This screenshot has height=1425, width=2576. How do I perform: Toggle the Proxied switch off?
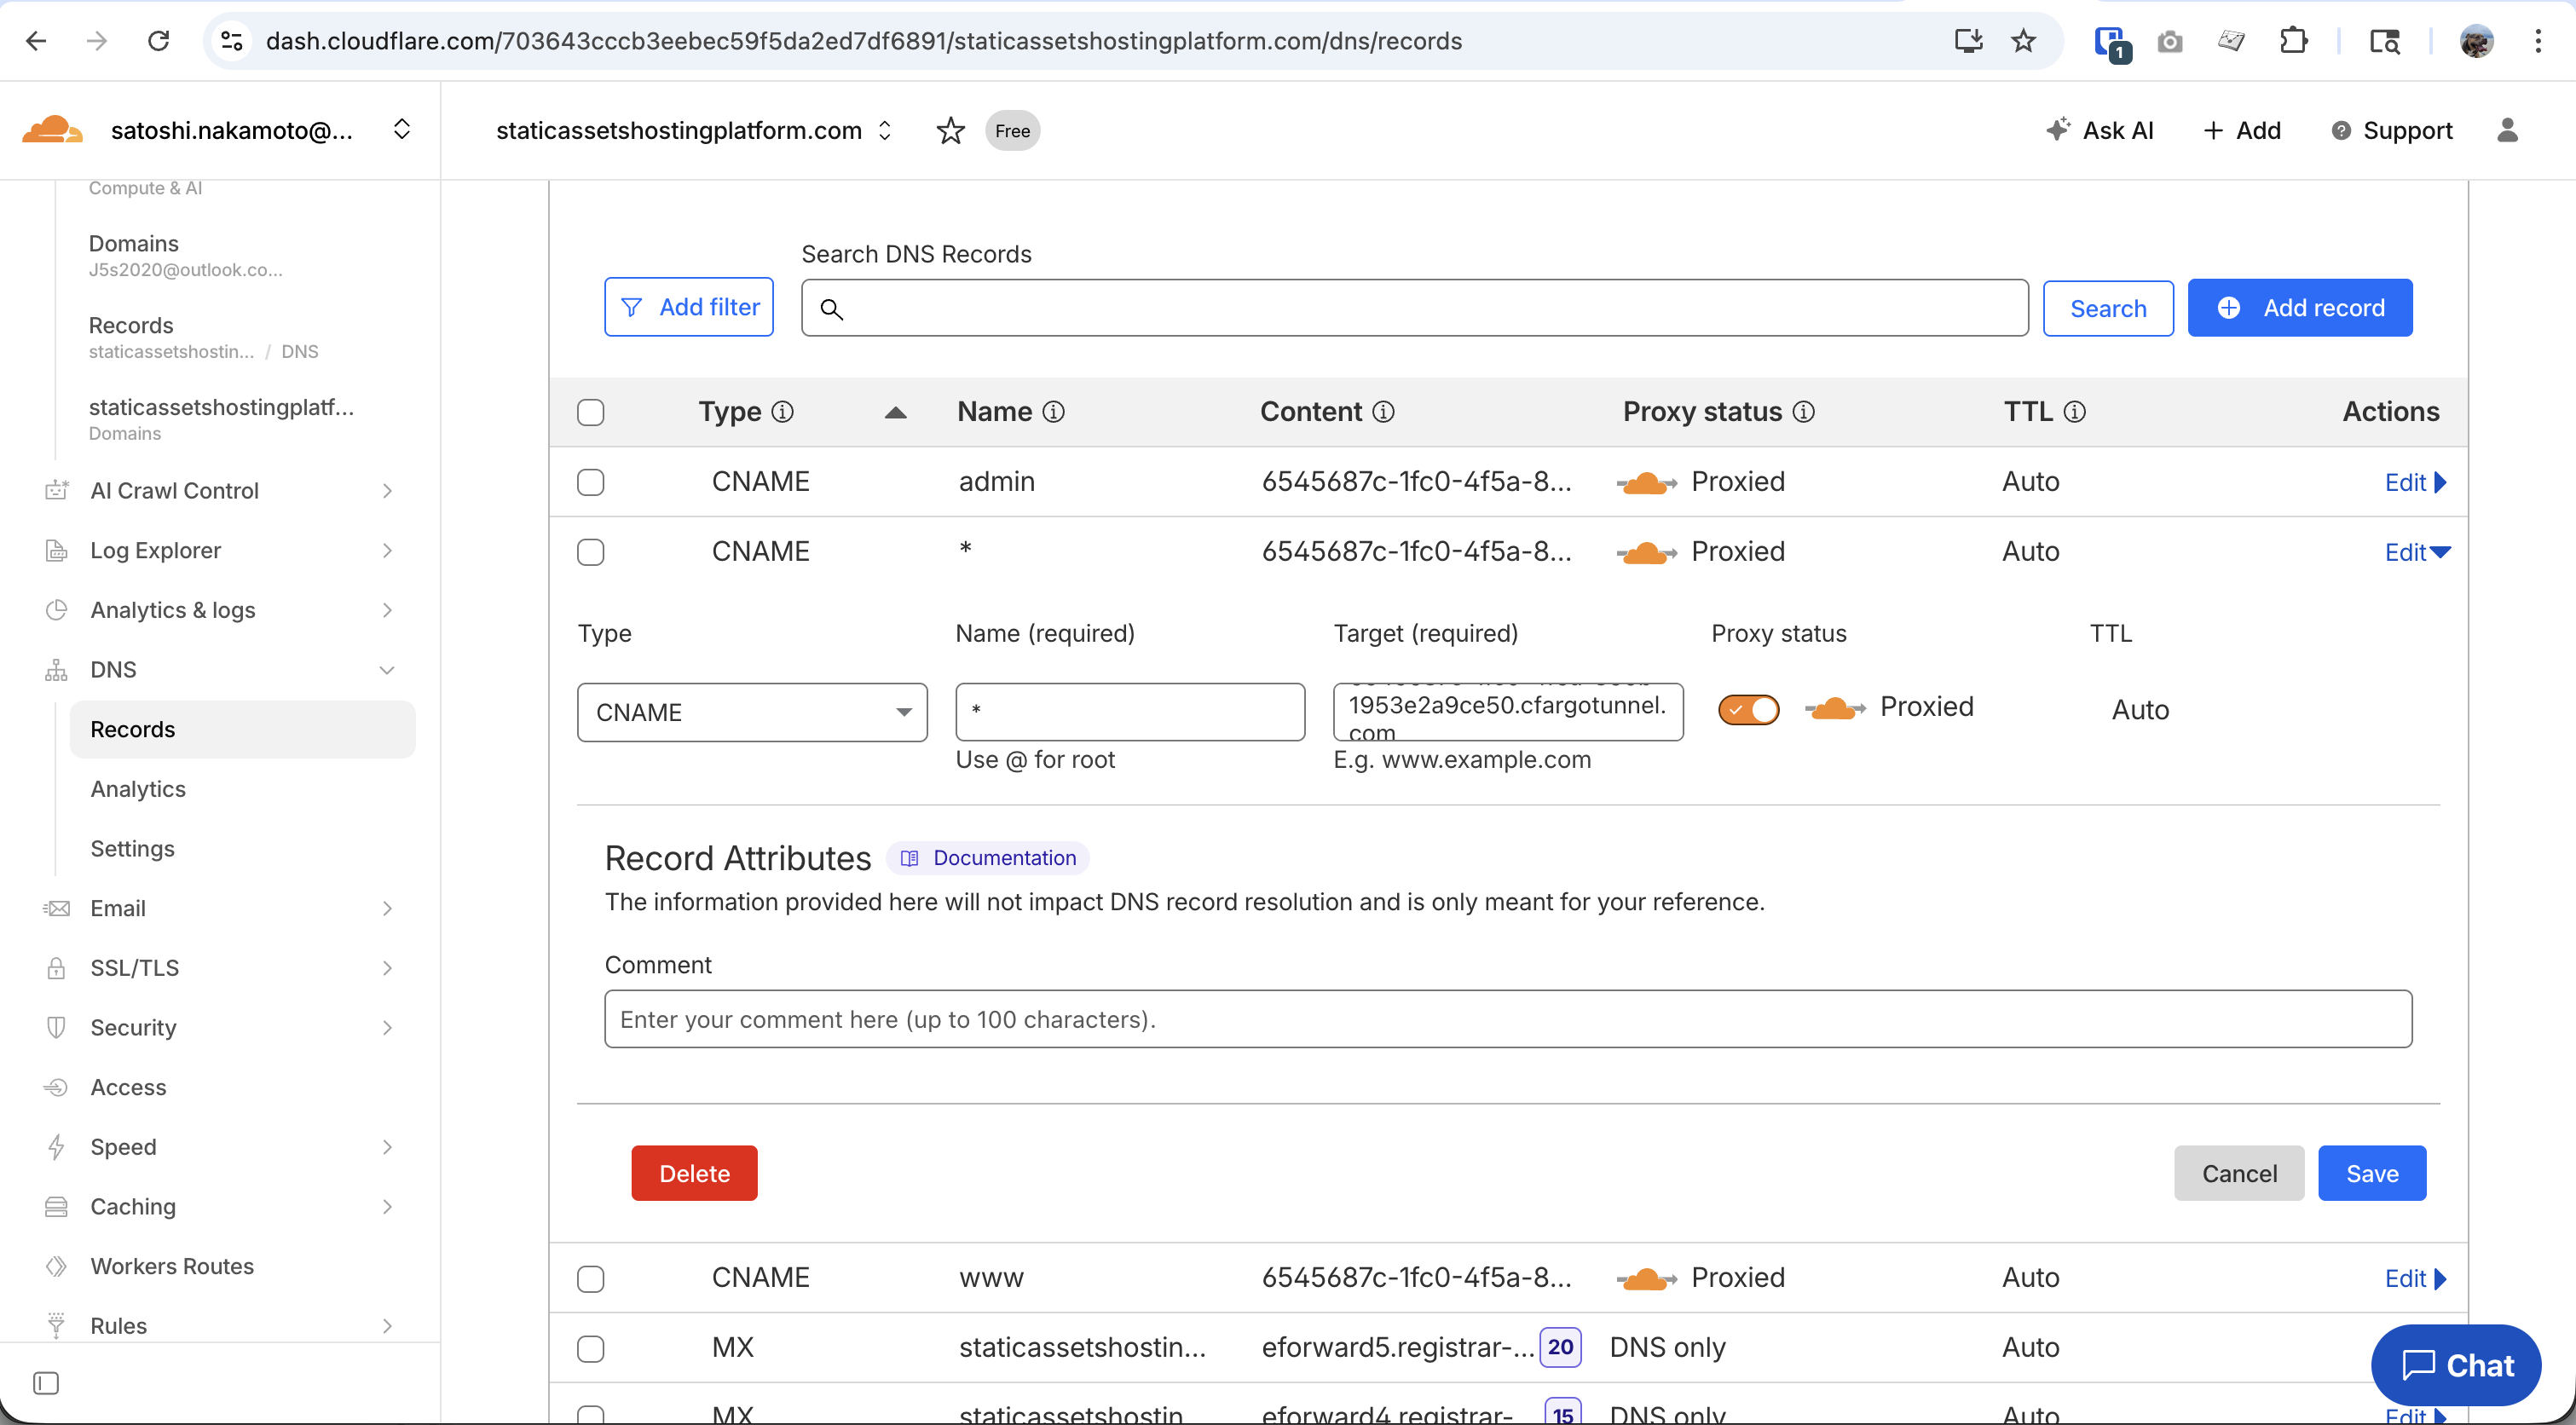(1748, 709)
